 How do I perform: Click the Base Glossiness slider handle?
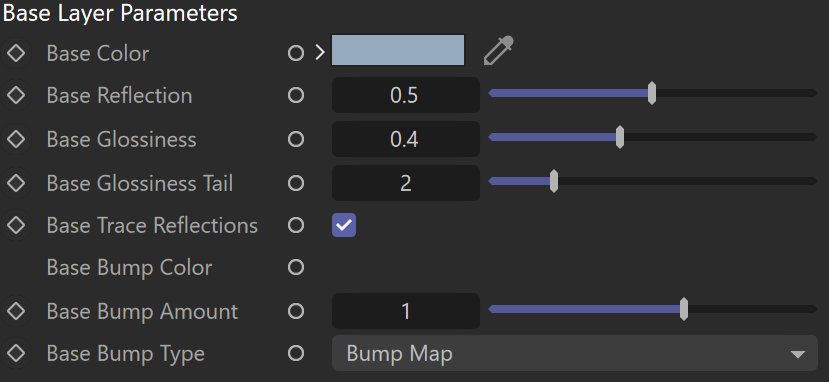click(x=620, y=137)
